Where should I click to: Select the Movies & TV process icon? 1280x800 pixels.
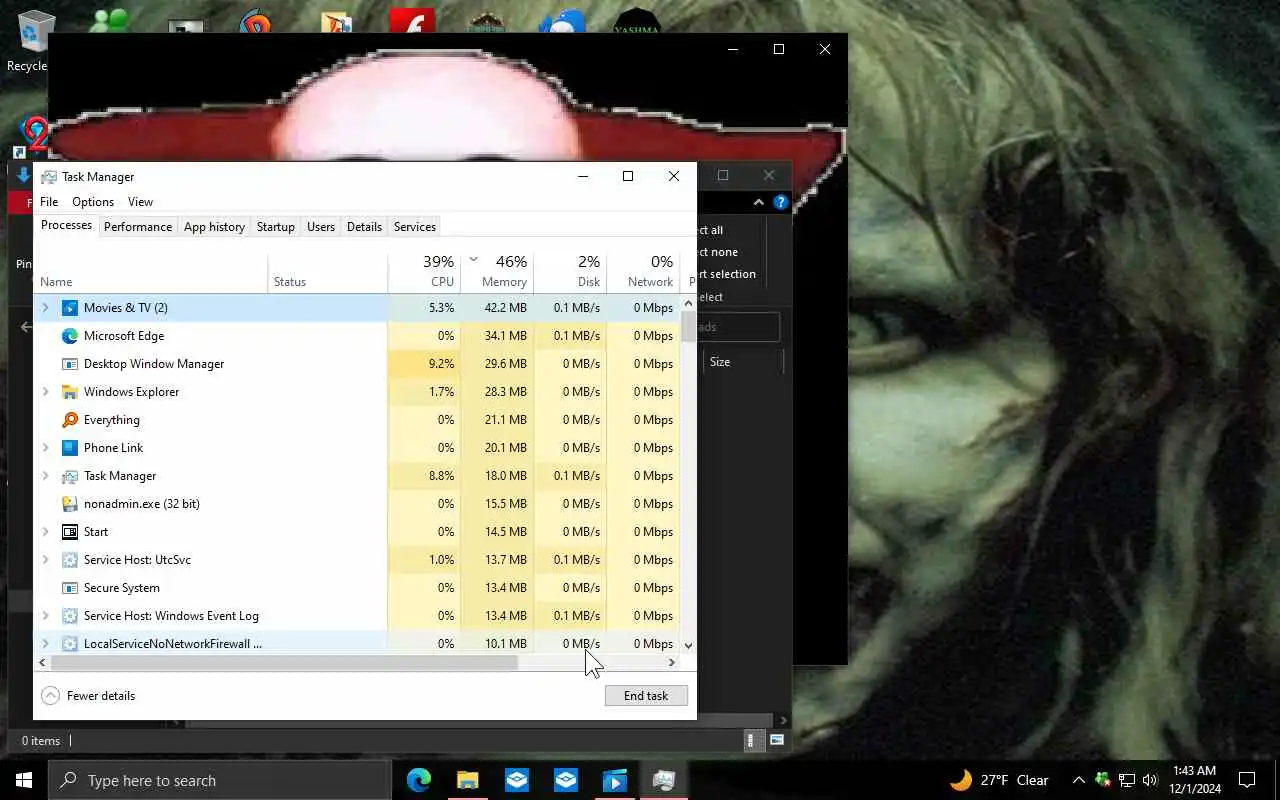tap(70, 308)
